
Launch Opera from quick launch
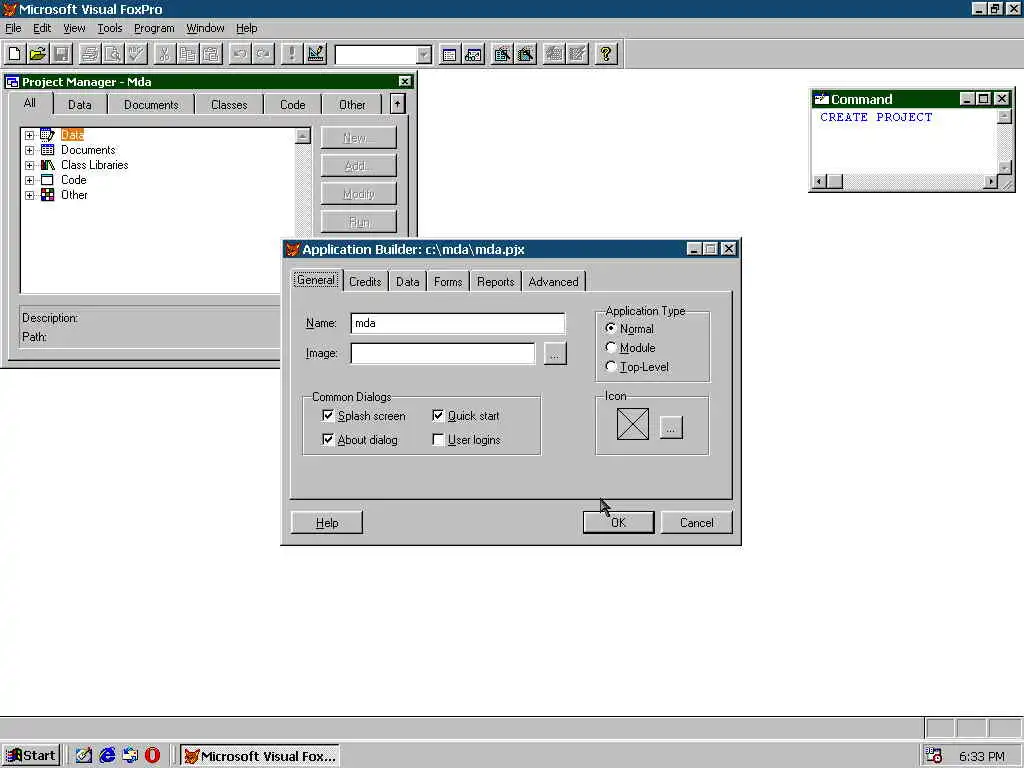(x=153, y=756)
